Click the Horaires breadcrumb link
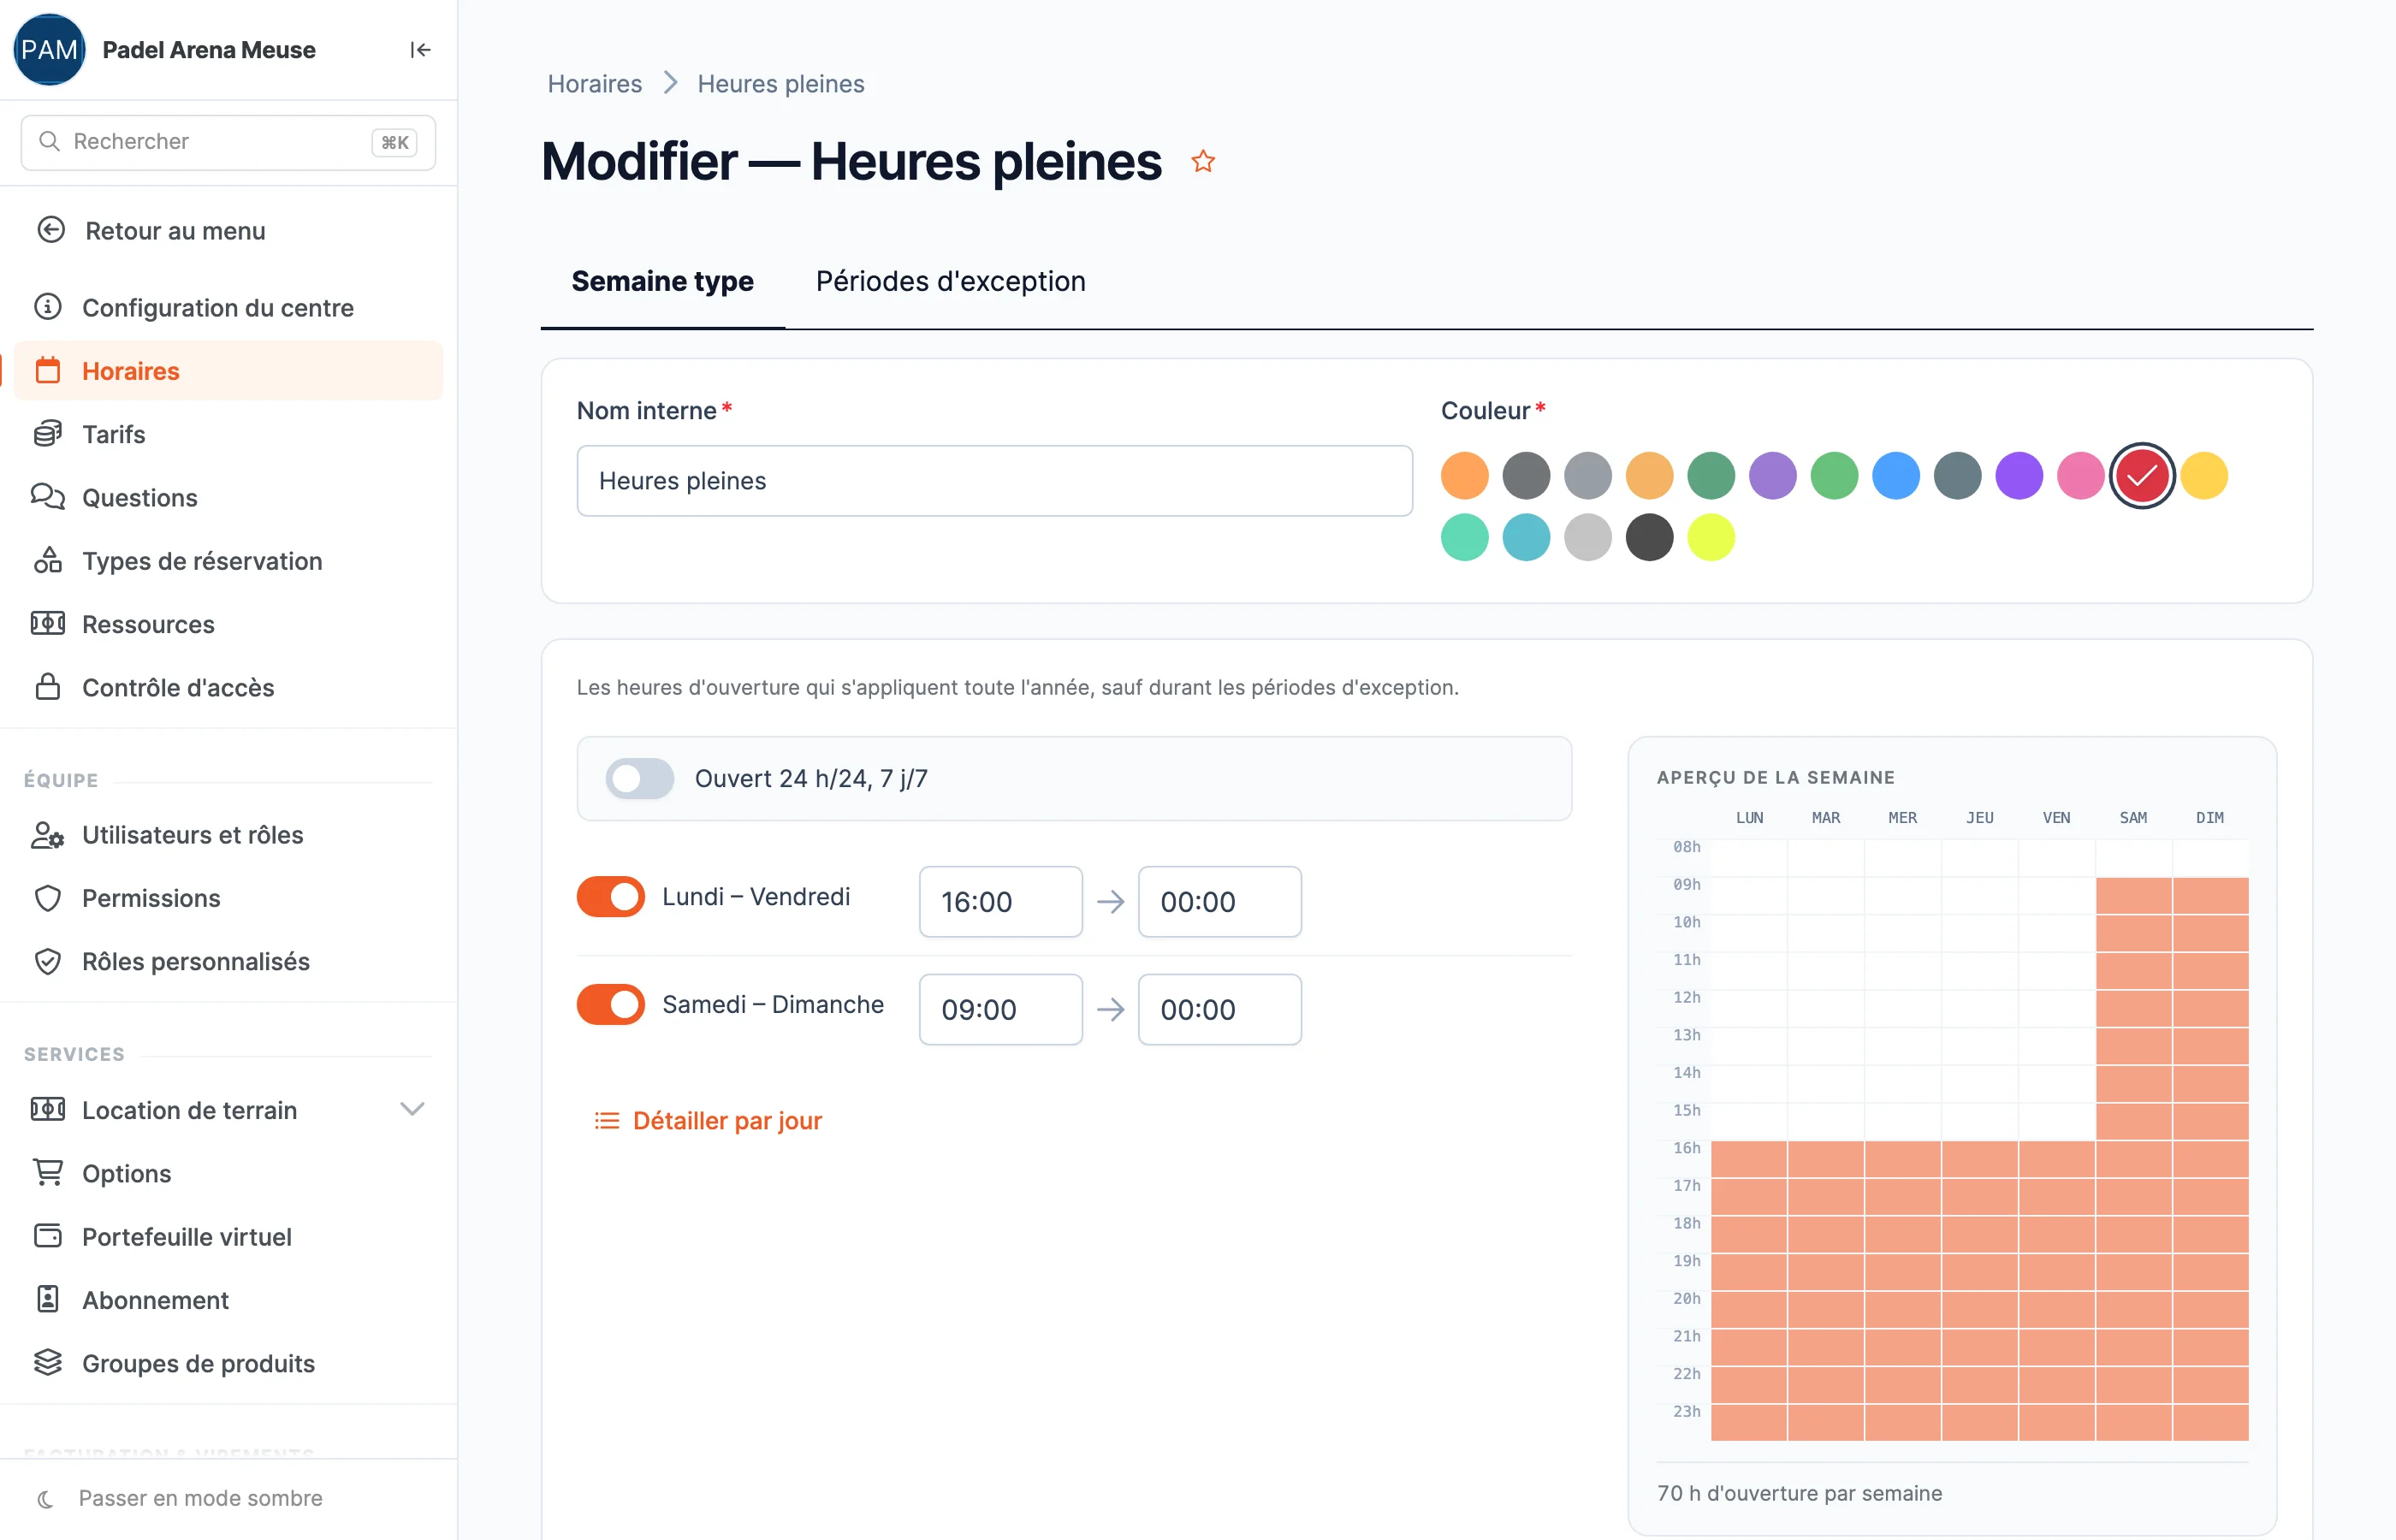The height and width of the screenshot is (1540, 2396). [595, 84]
